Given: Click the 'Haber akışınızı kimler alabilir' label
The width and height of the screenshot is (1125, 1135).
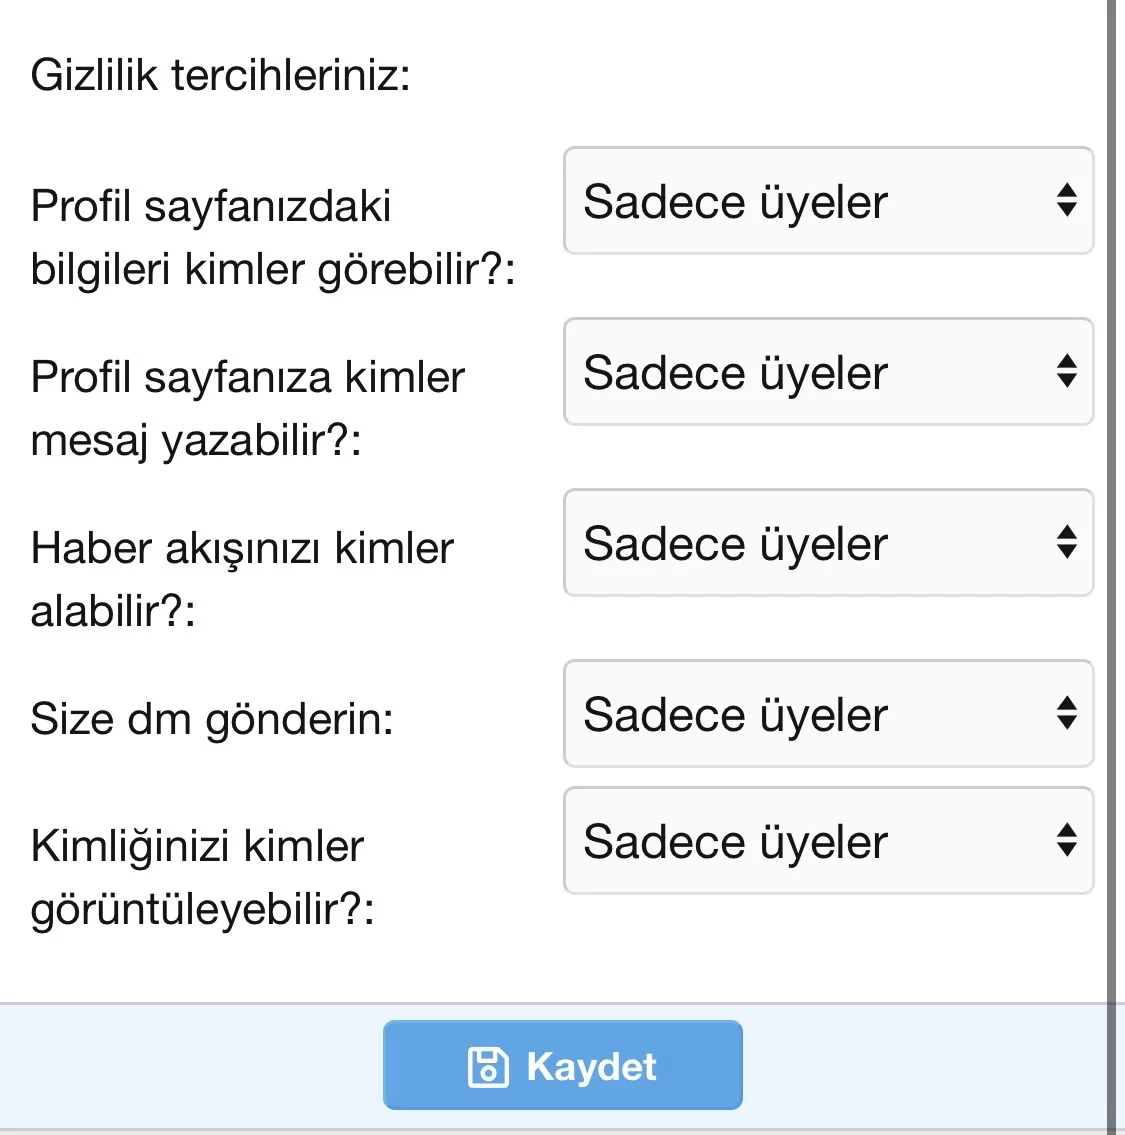Looking at the screenshot, I should point(242,579).
